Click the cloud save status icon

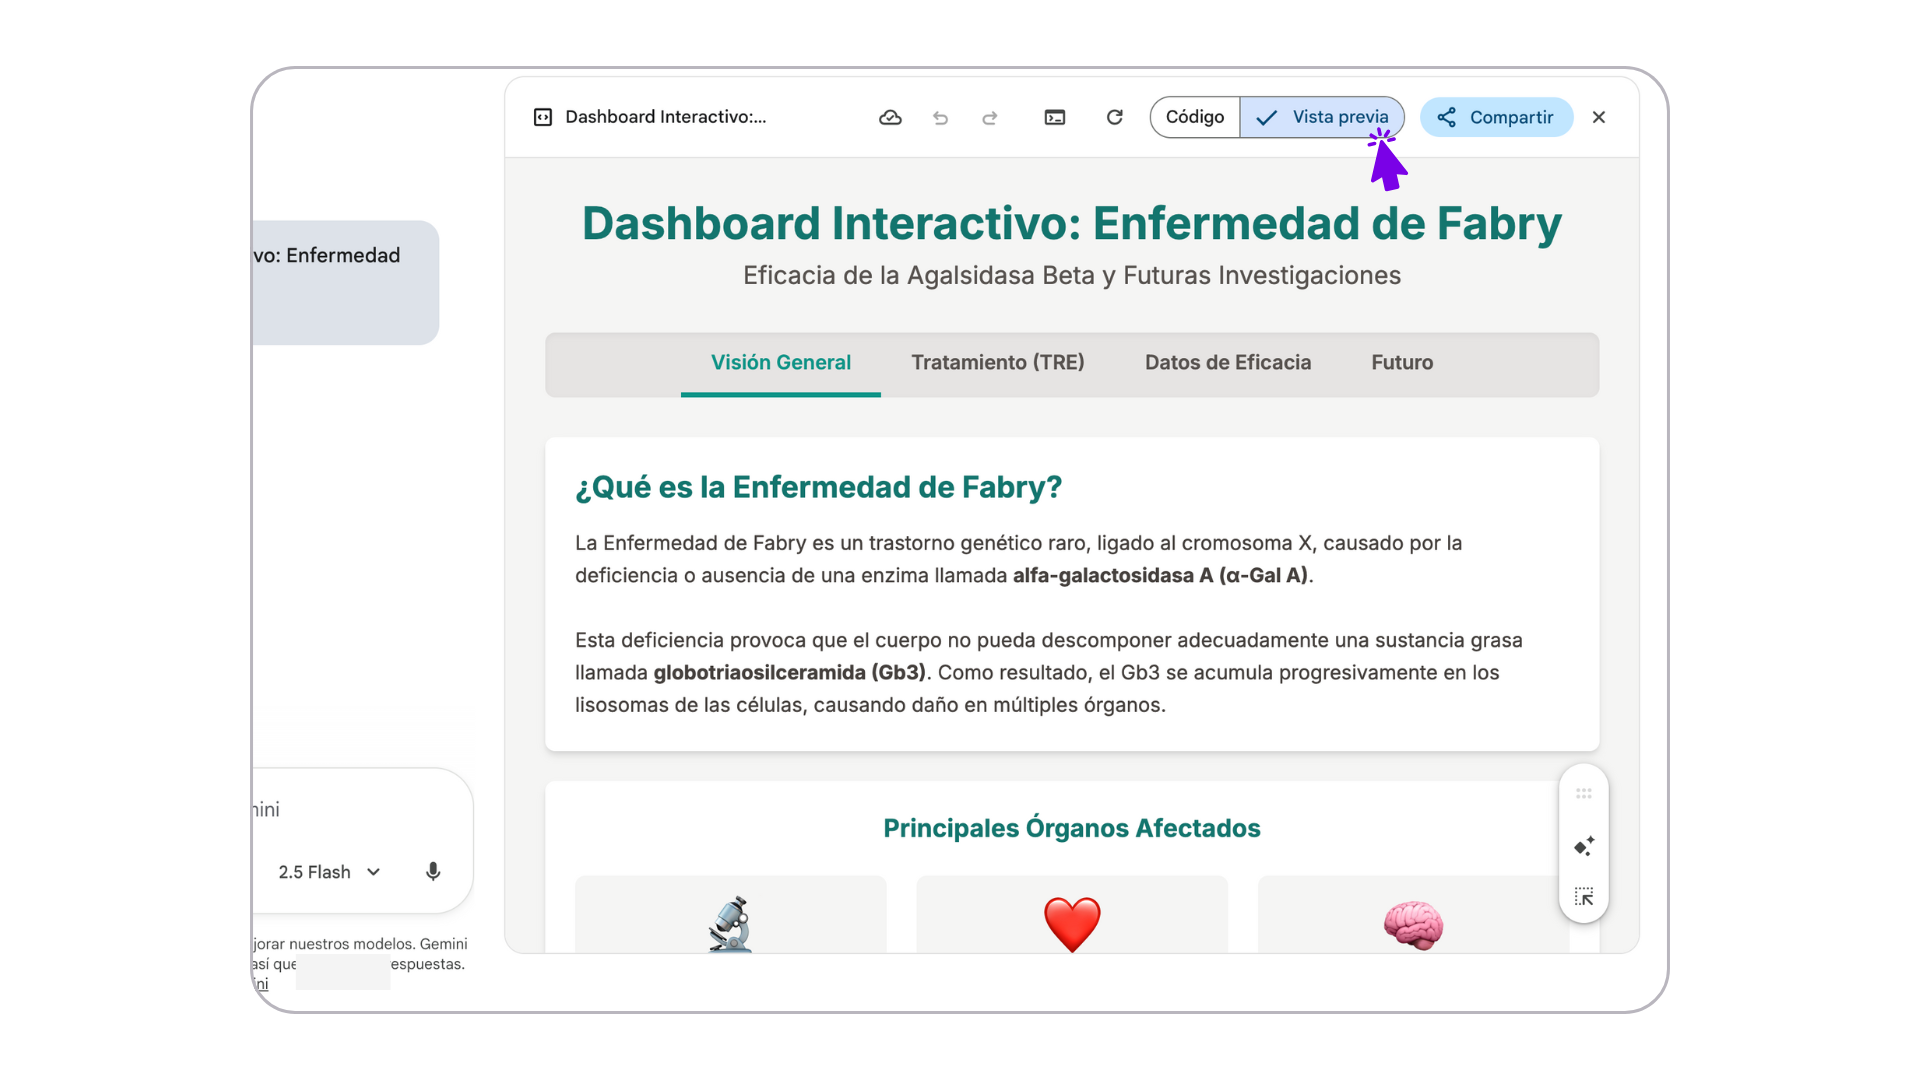890,118
